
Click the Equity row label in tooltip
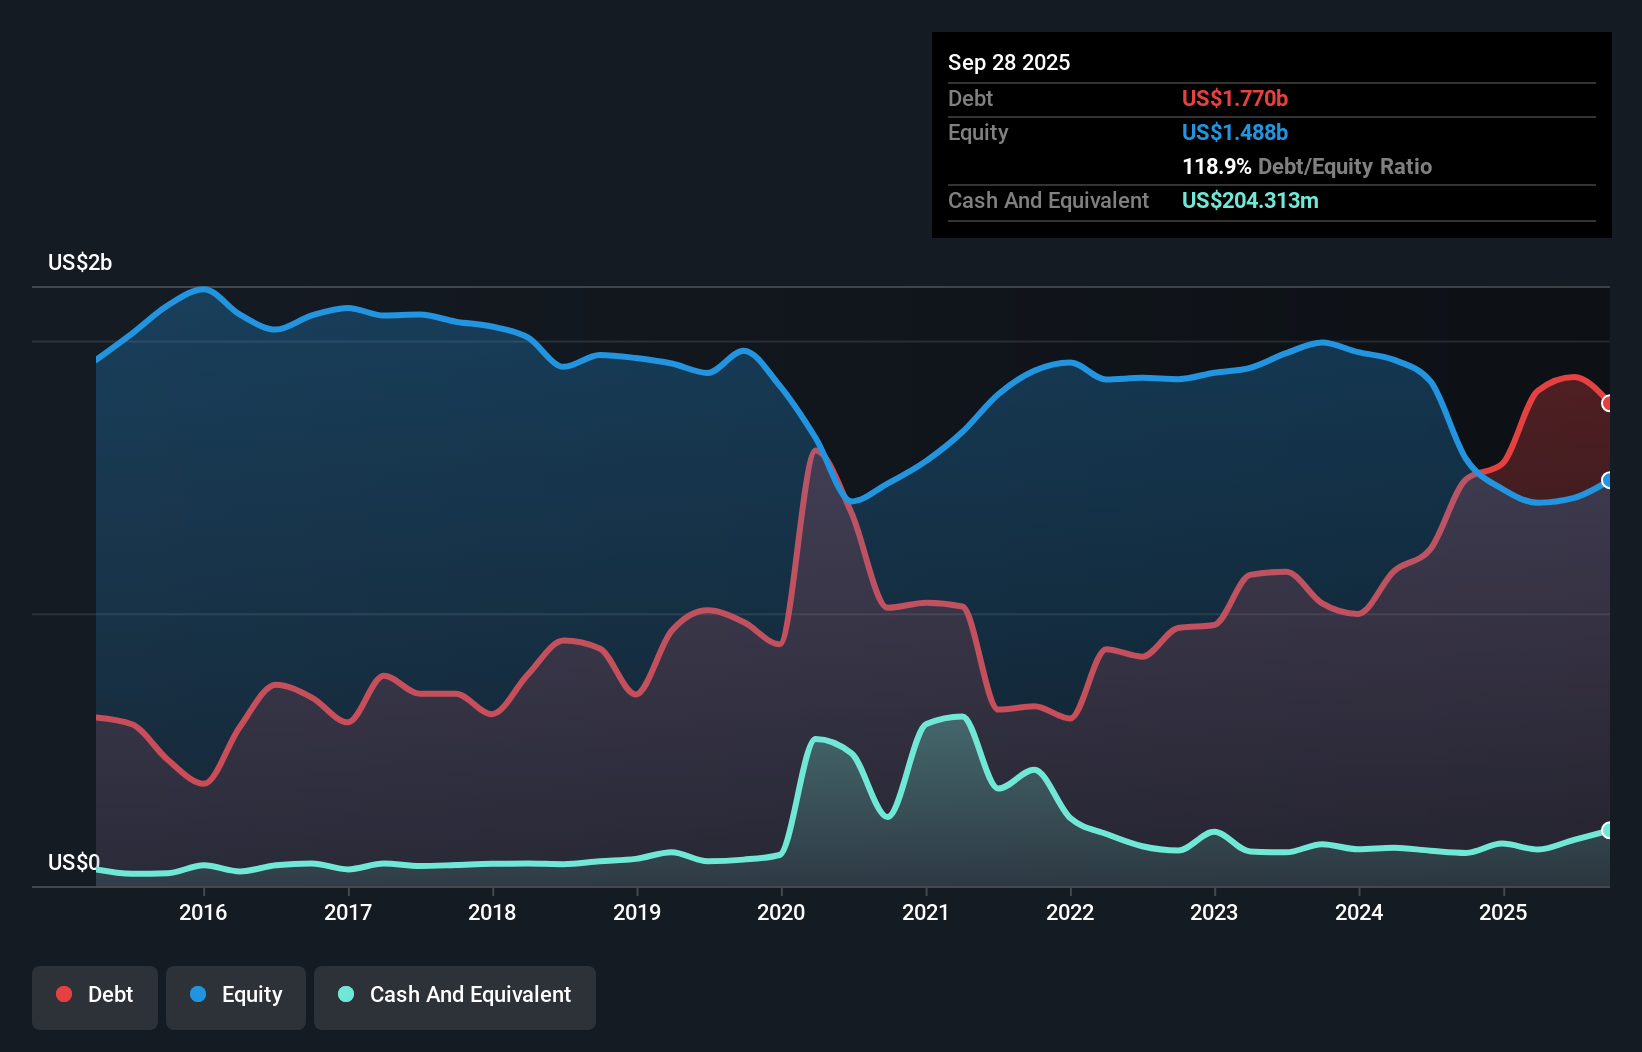978,132
